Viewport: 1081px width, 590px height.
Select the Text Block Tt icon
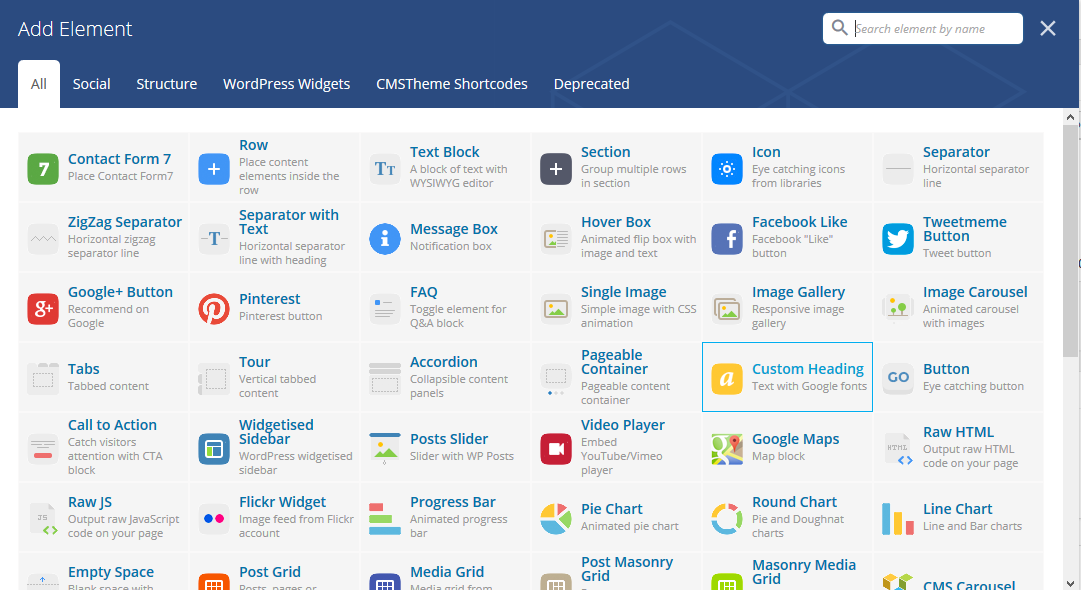point(385,169)
